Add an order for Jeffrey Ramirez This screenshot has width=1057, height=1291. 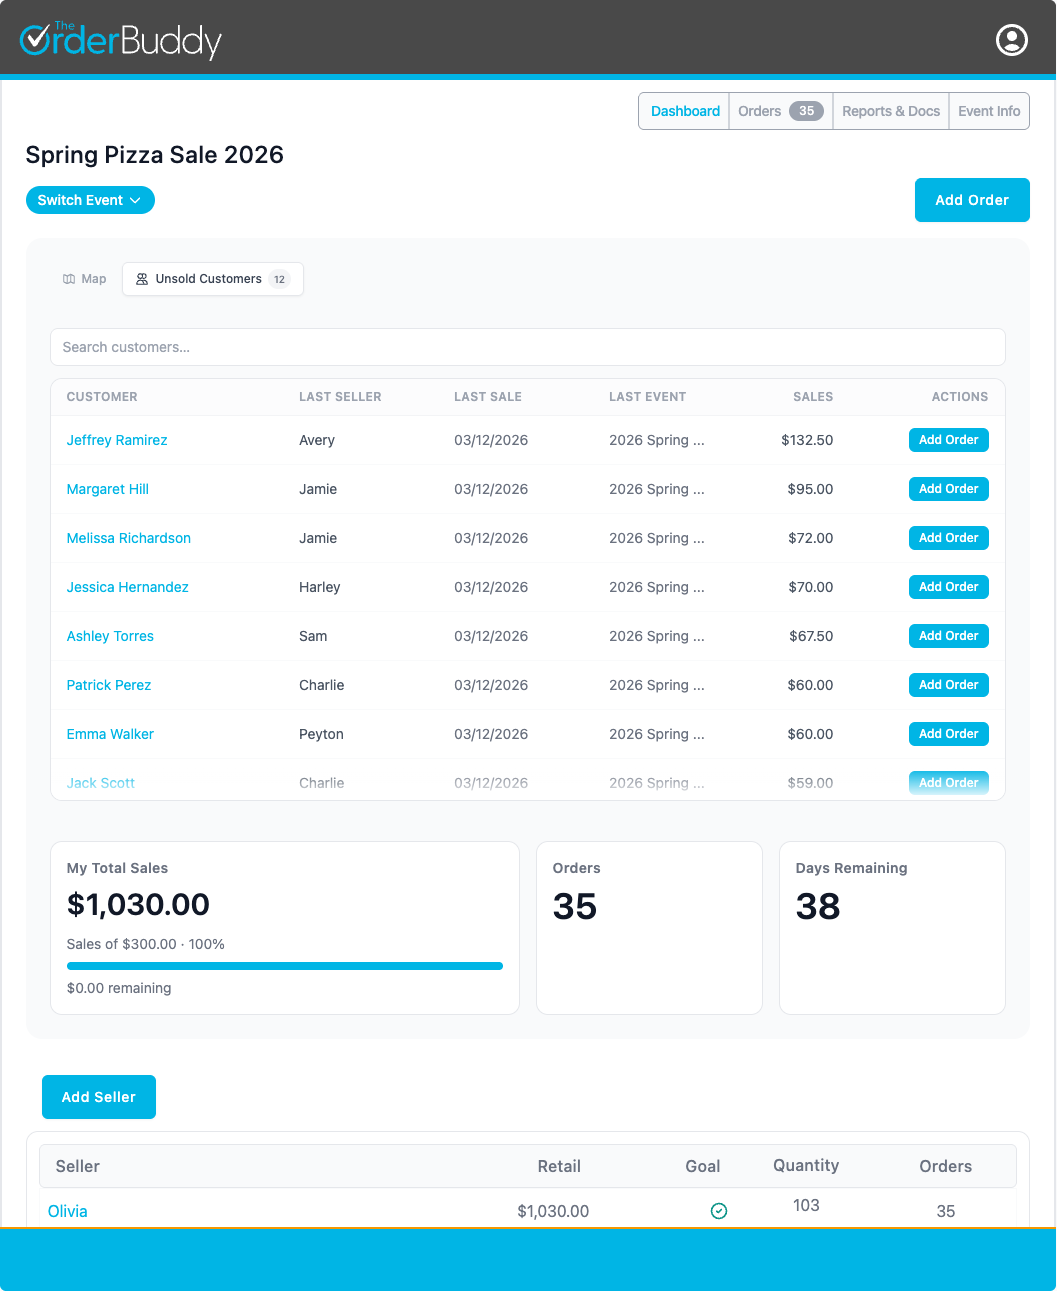948,440
